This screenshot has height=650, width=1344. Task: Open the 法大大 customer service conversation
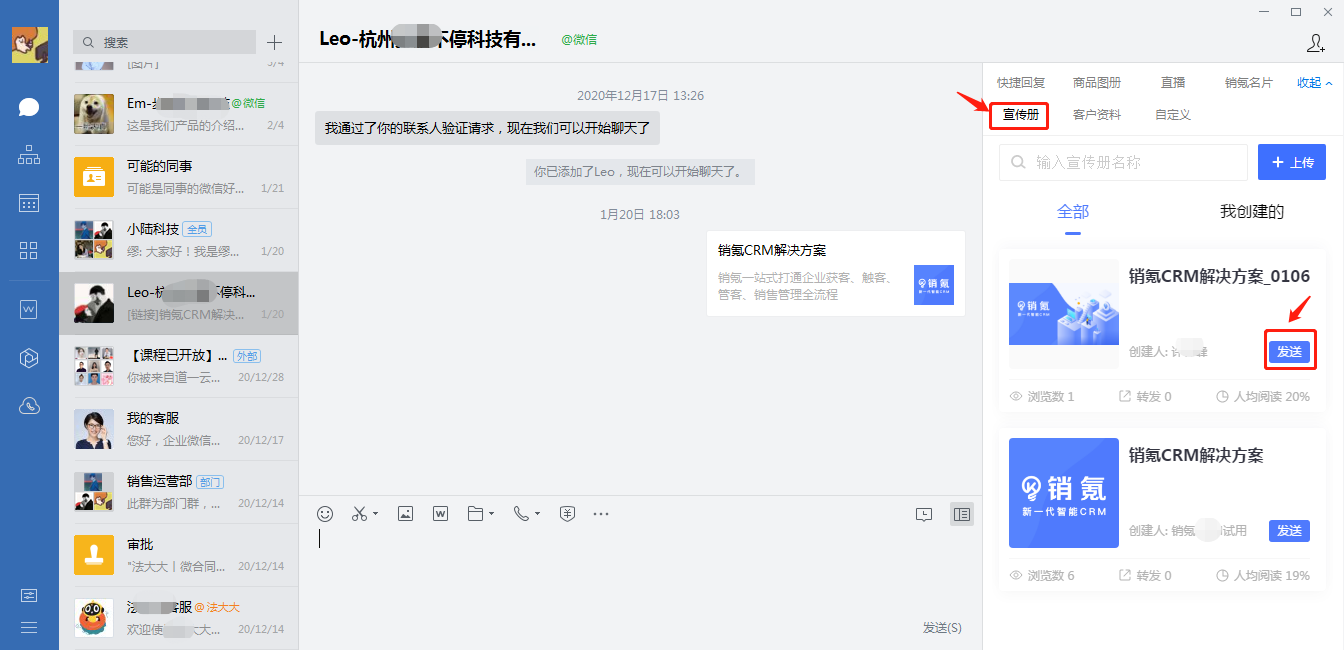coord(179,618)
